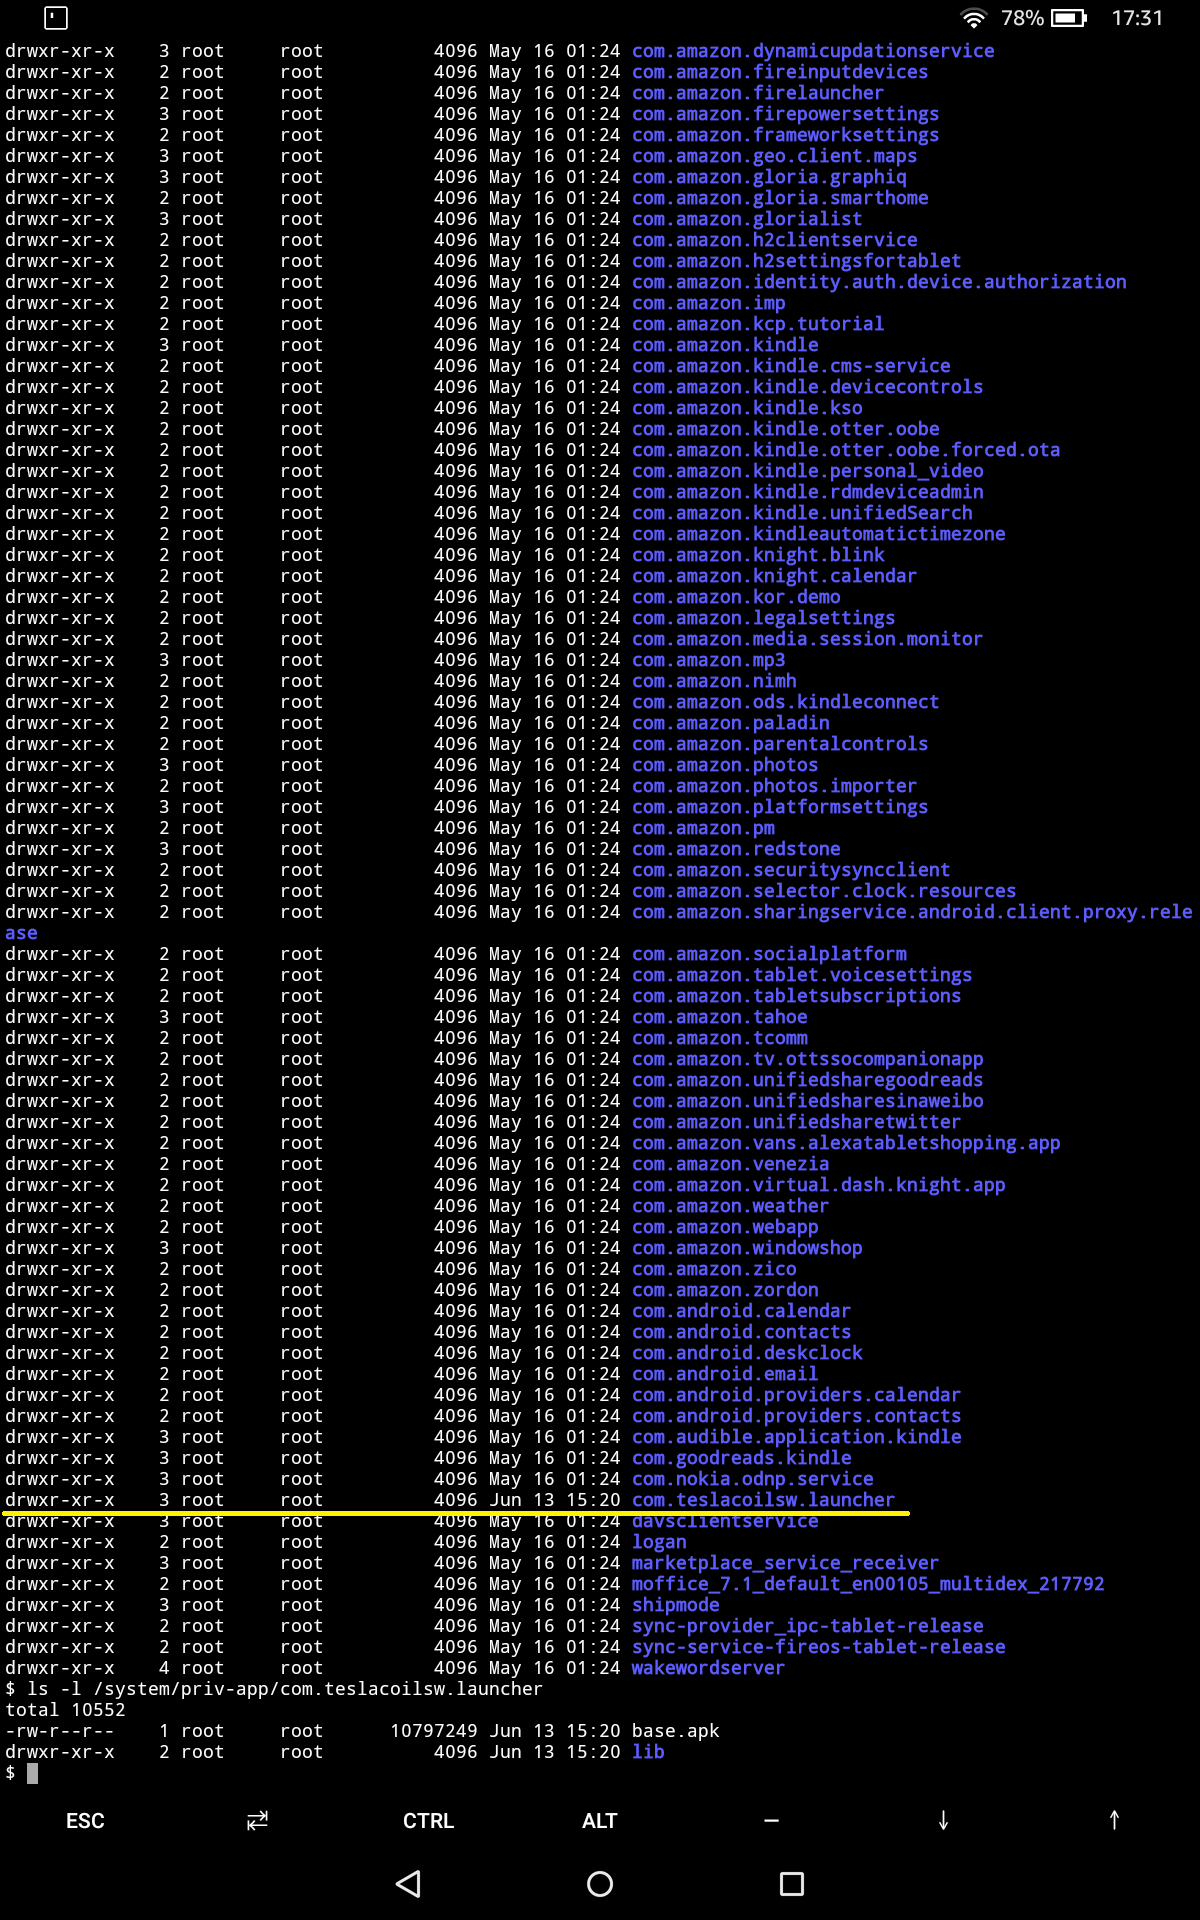Select com.amazon.redstone entry
The width and height of the screenshot is (1200, 1920).
click(736, 849)
